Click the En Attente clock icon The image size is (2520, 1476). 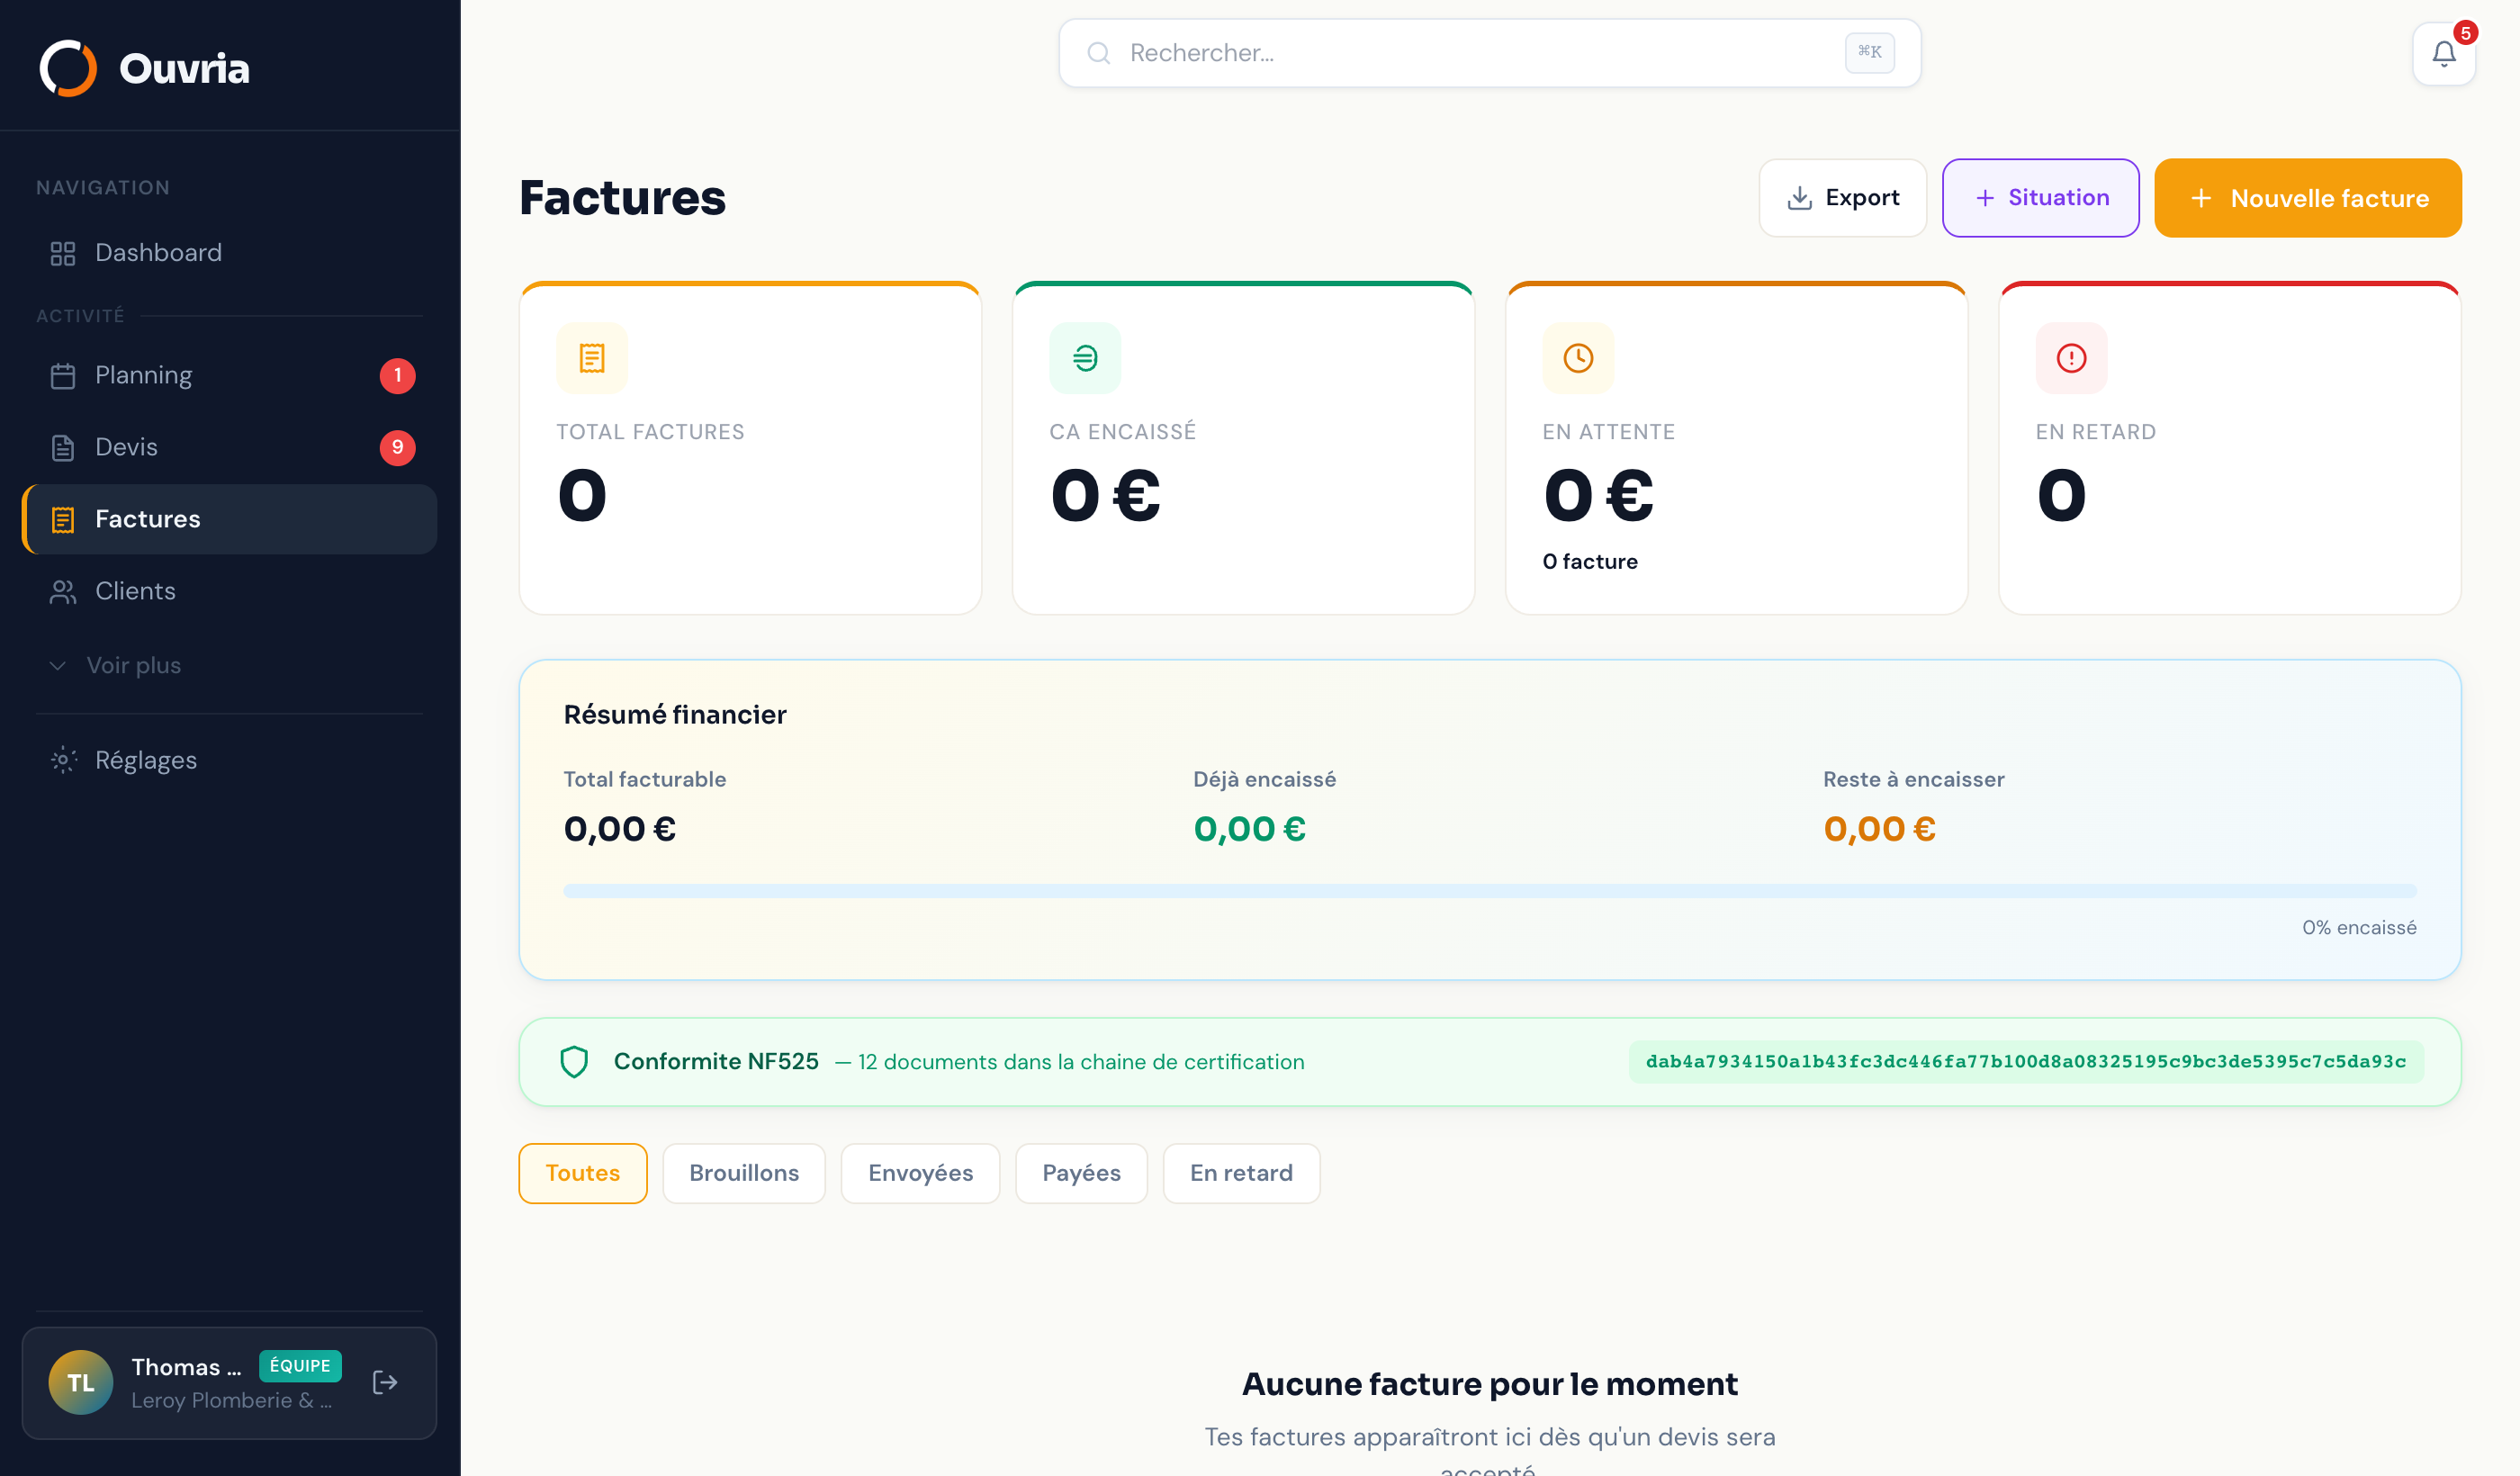pos(1578,358)
